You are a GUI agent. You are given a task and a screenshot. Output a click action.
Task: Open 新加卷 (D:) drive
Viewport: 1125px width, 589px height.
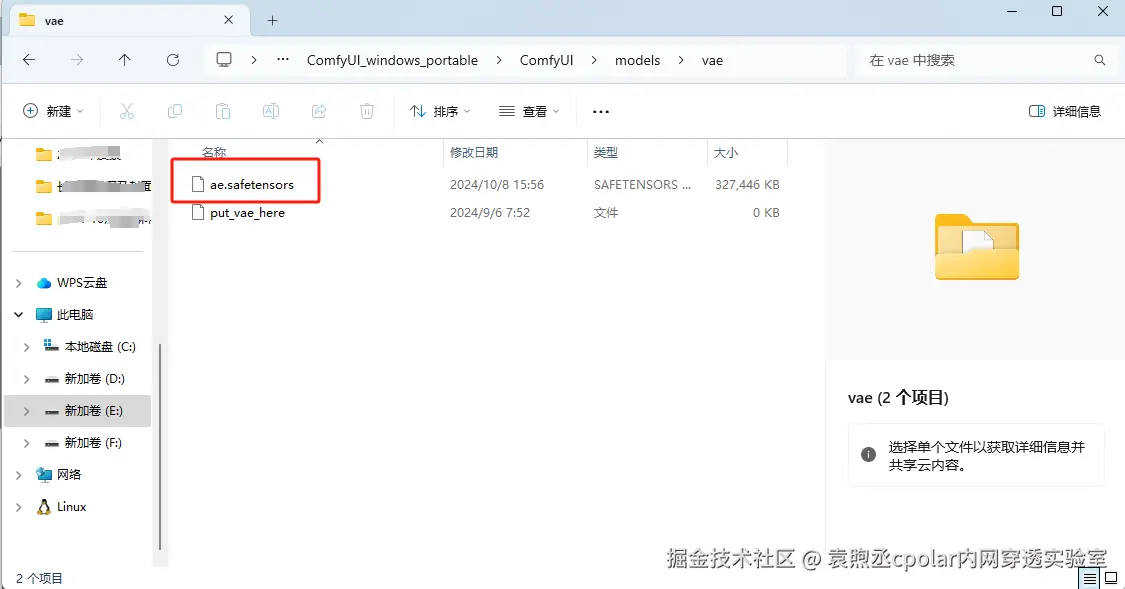coord(95,378)
